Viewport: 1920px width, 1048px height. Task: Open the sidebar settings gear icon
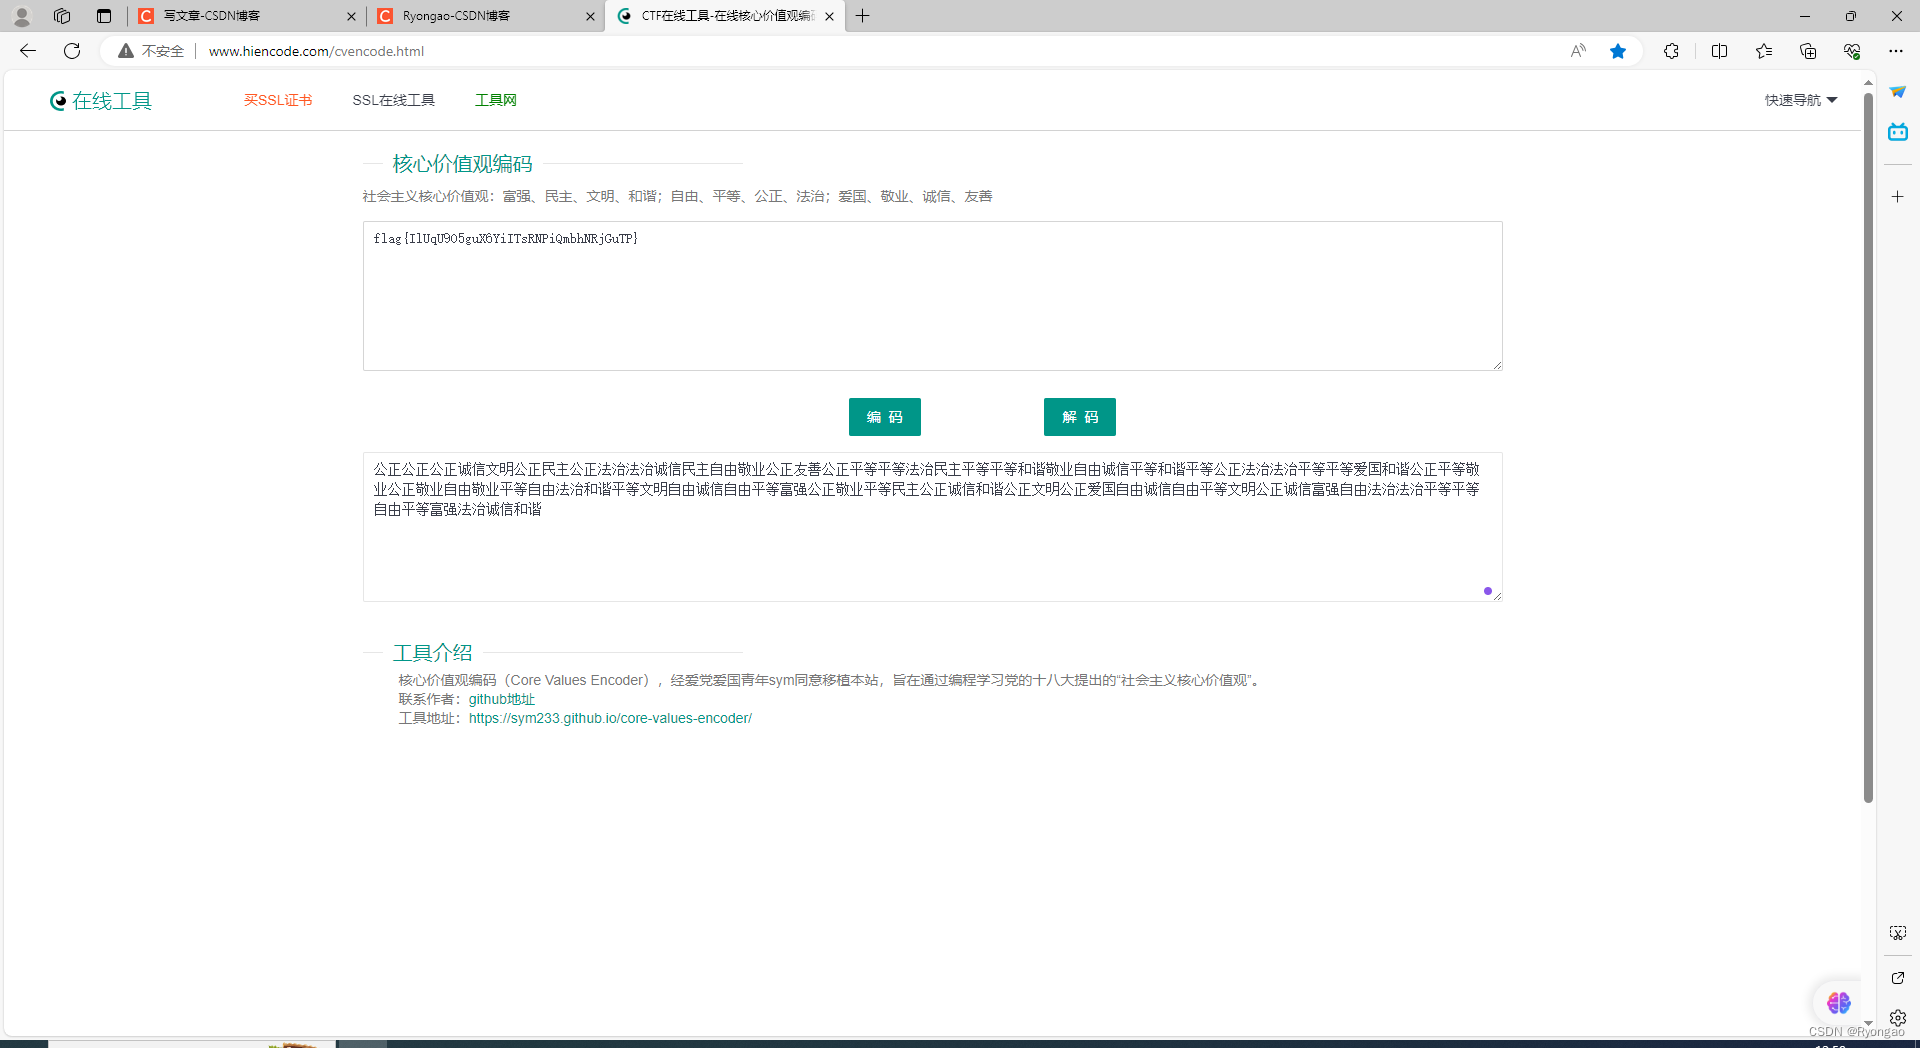coord(1898,1018)
